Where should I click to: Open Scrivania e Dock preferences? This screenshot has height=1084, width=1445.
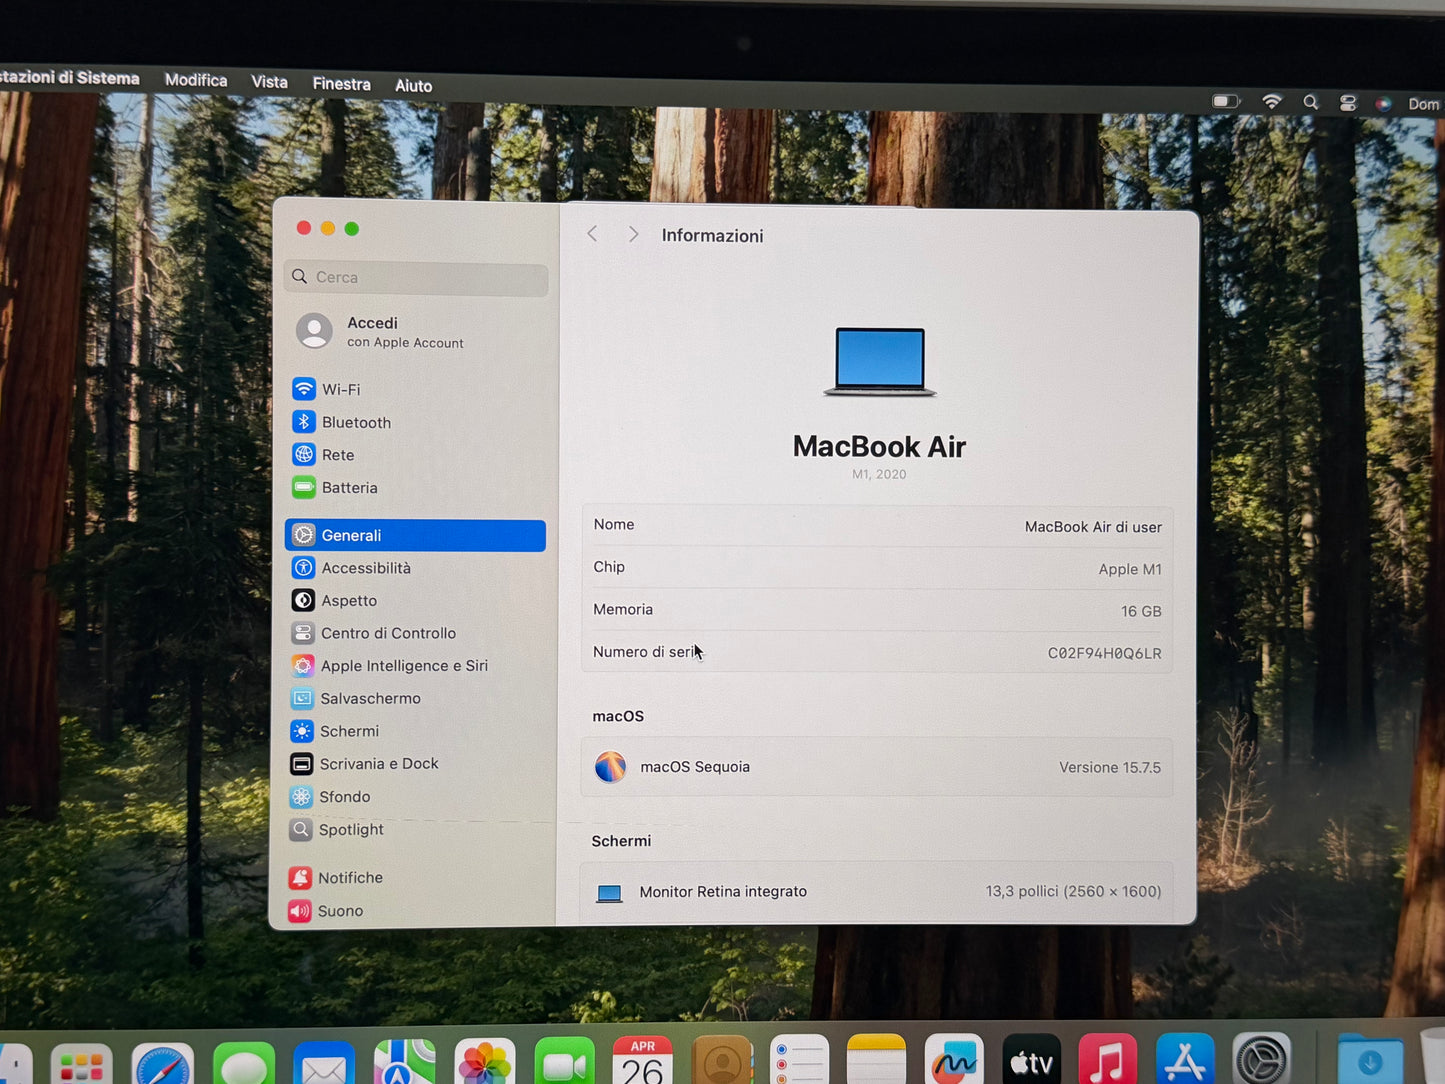(379, 763)
